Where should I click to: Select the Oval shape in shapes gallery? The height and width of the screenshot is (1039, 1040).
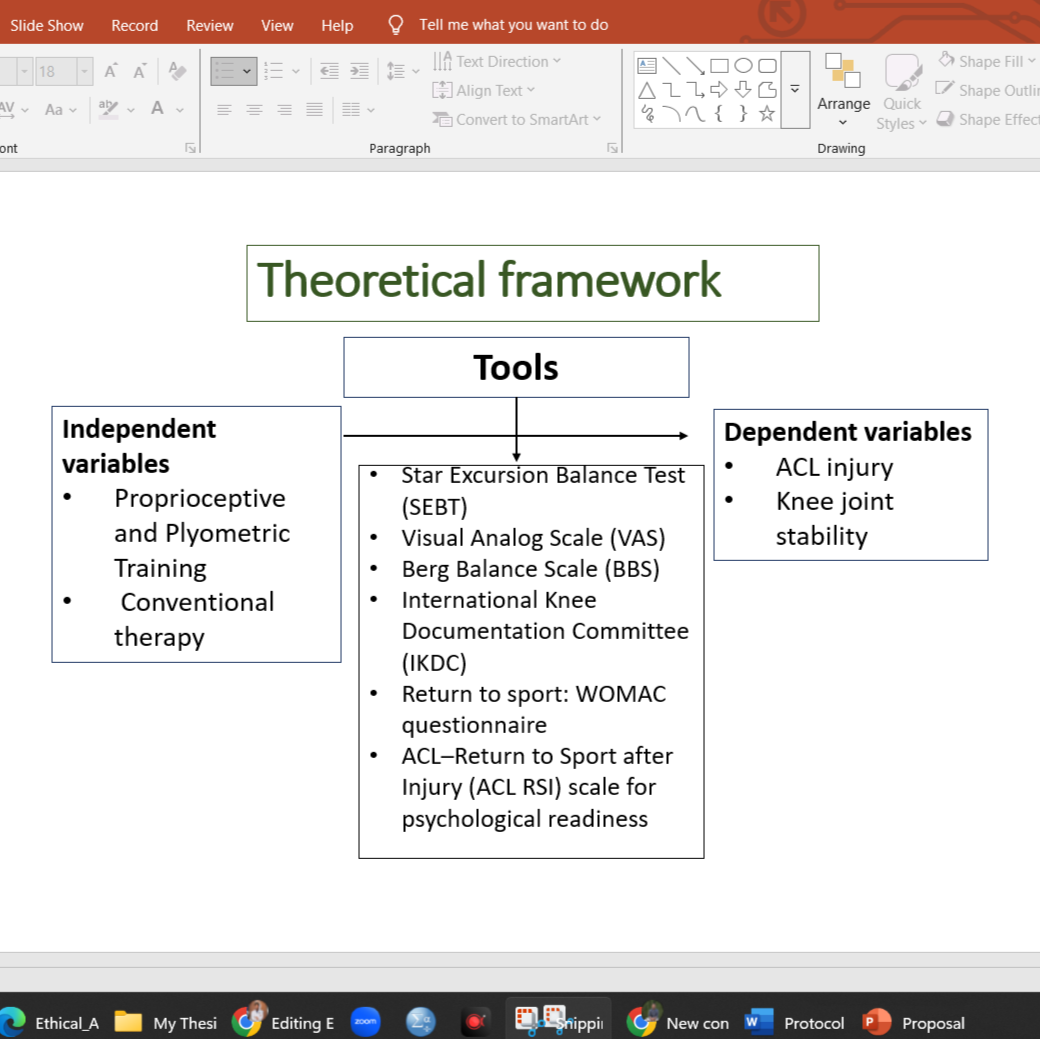click(743, 66)
